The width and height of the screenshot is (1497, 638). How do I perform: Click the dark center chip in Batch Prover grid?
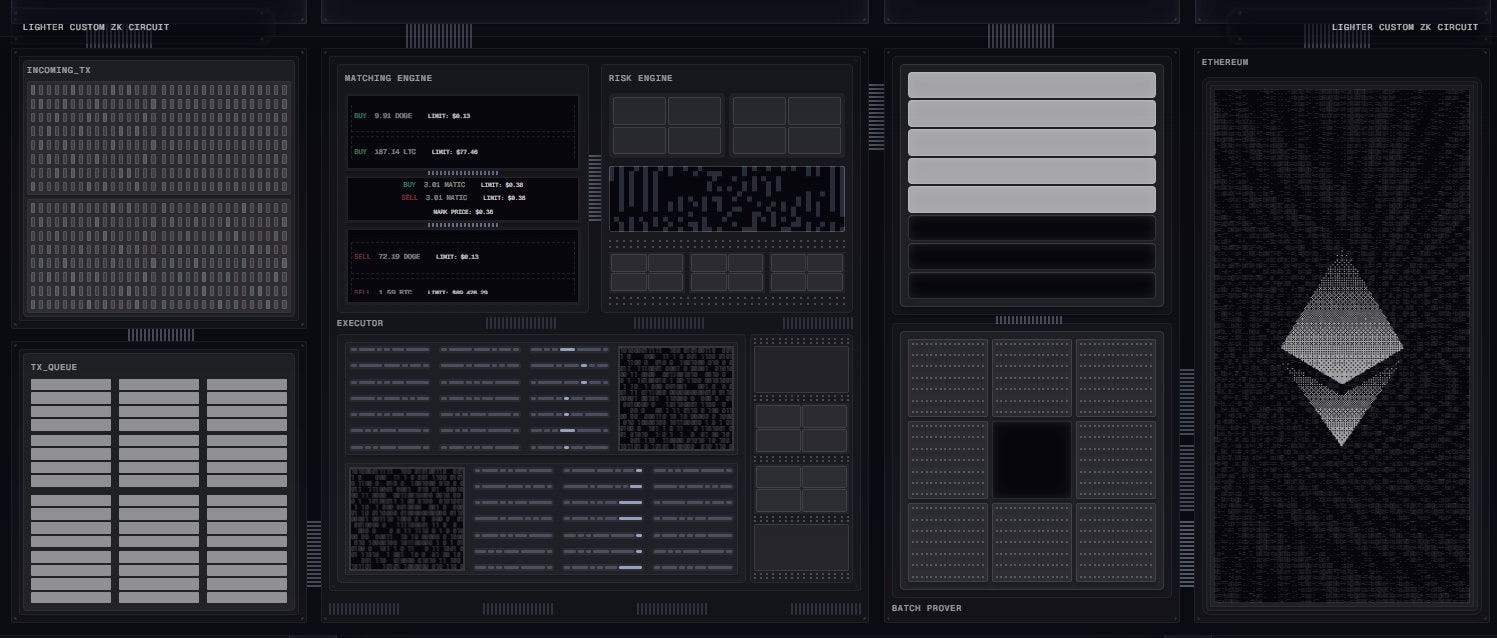coord(1032,459)
